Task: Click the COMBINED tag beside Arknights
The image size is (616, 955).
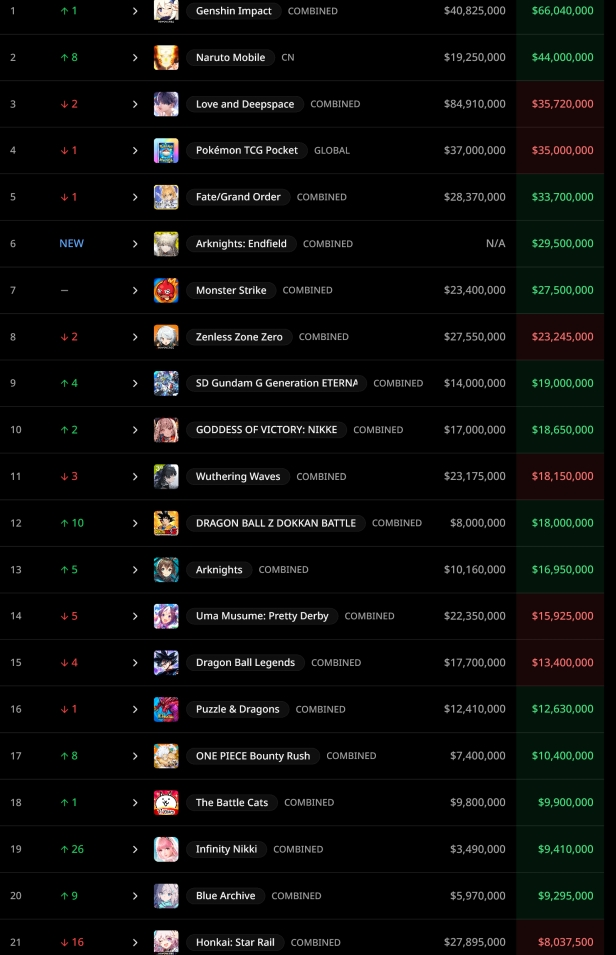Action: [283, 569]
